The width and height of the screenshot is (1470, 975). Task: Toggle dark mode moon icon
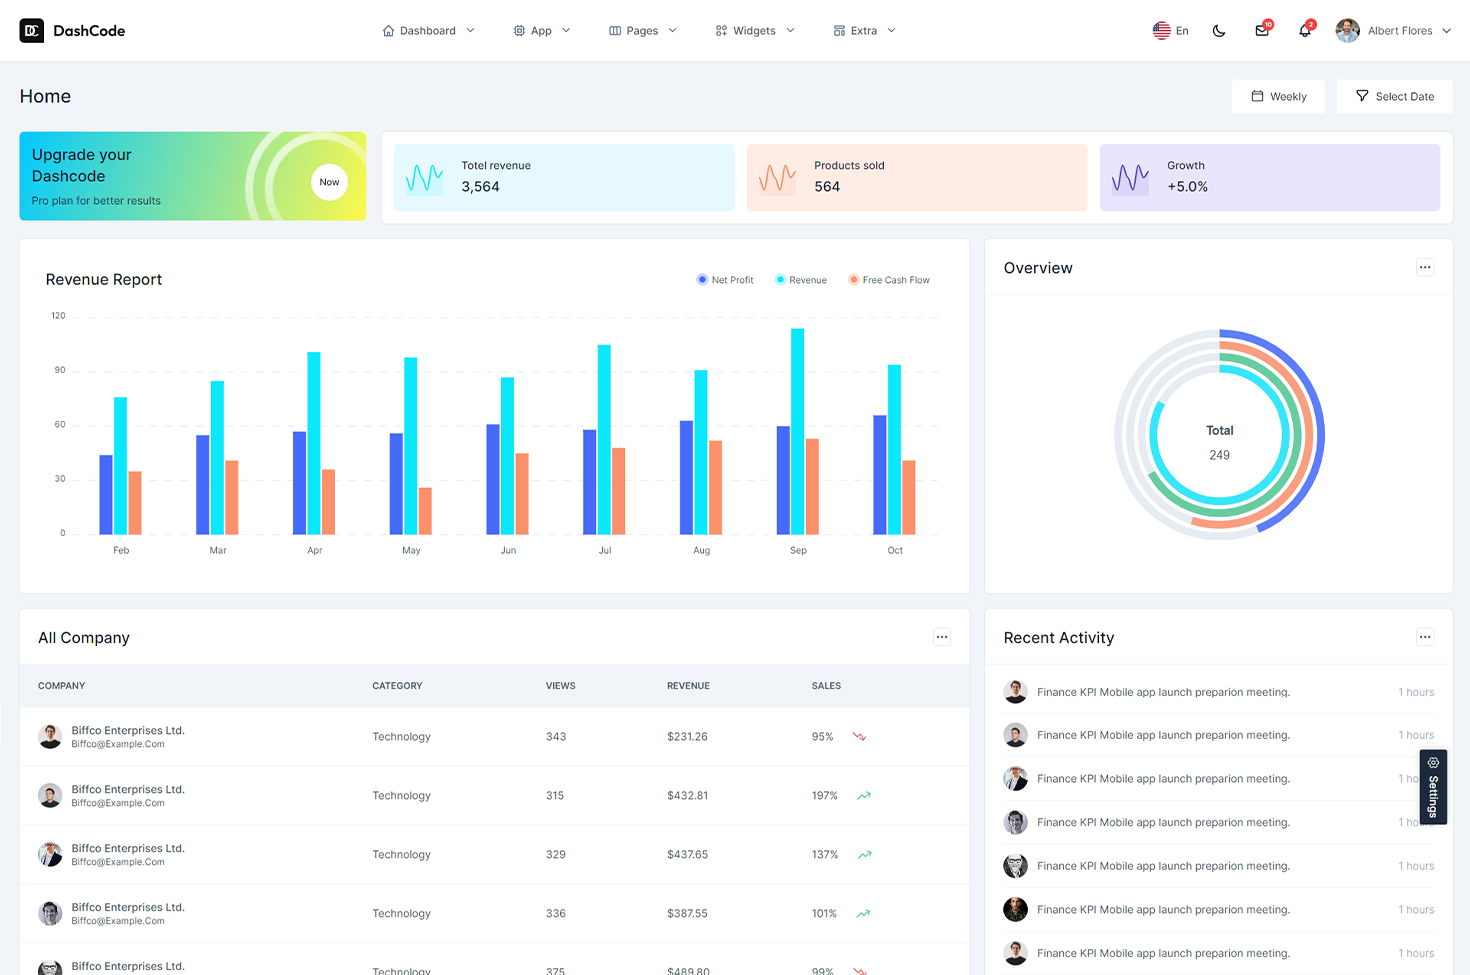click(x=1218, y=31)
